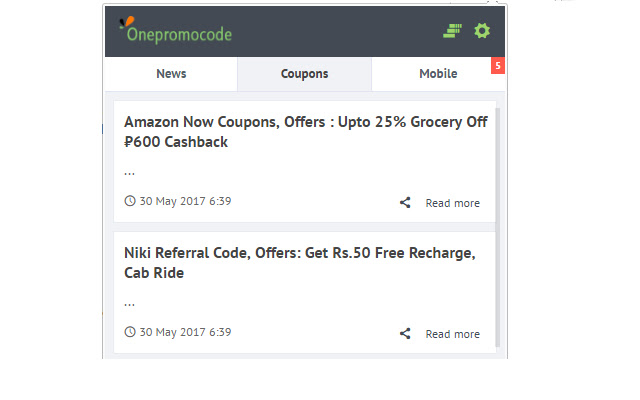Read more about Niki Referral Code
This screenshot has width=640, height=400.
click(453, 334)
